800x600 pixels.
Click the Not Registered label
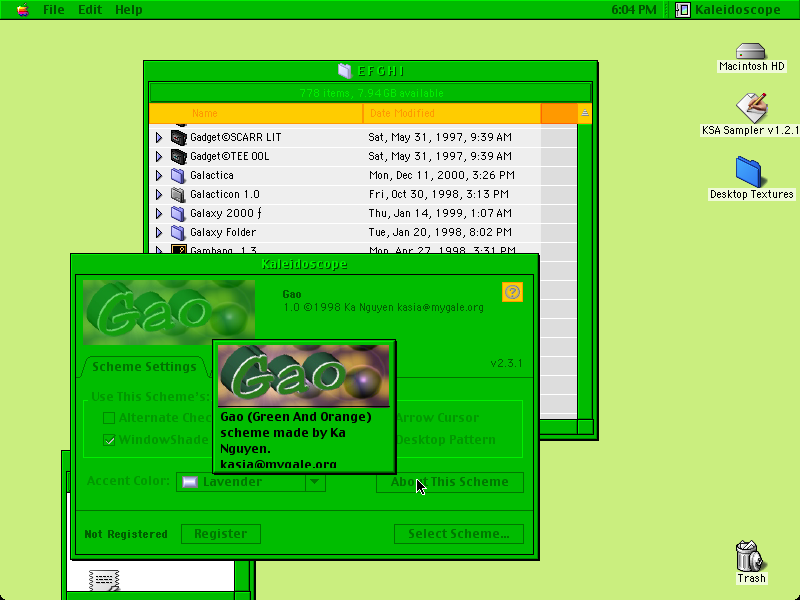pyautogui.click(x=126, y=534)
